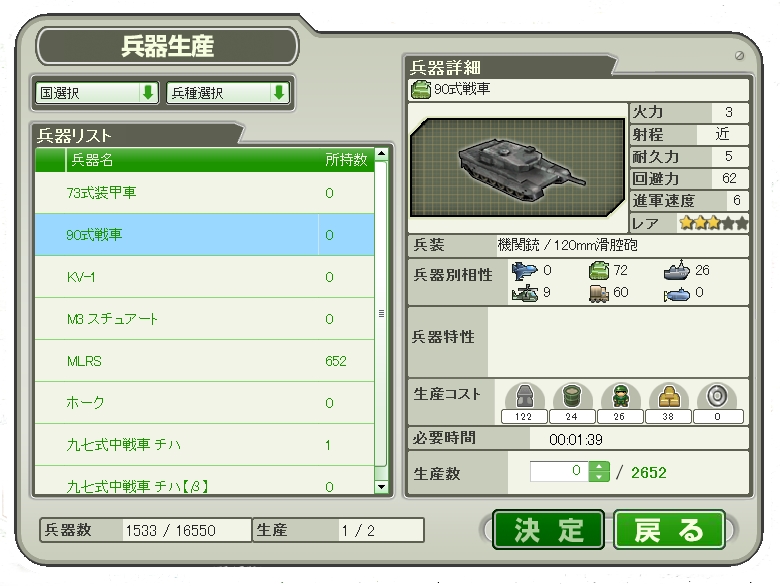
Task: Click the 90式戦車 tank preview image
Action: [x=517, y=168]
